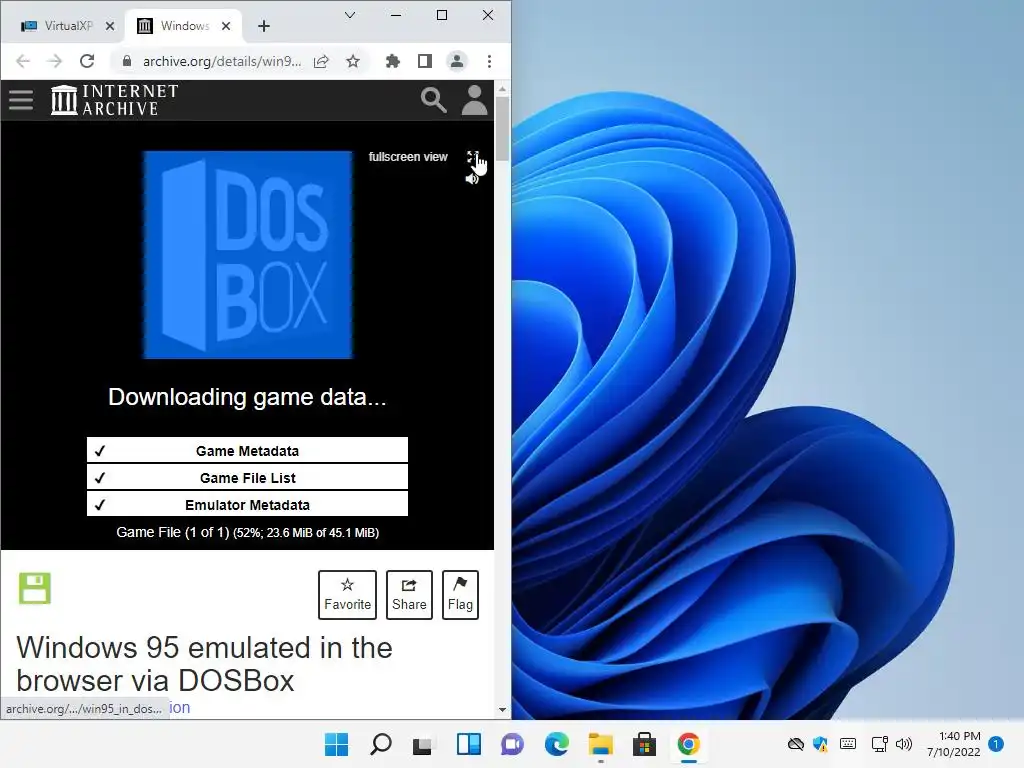Viewport: 1024px width, 768px height.
Task: Open Chrome extensions puzzle icon
Action: 392,61
